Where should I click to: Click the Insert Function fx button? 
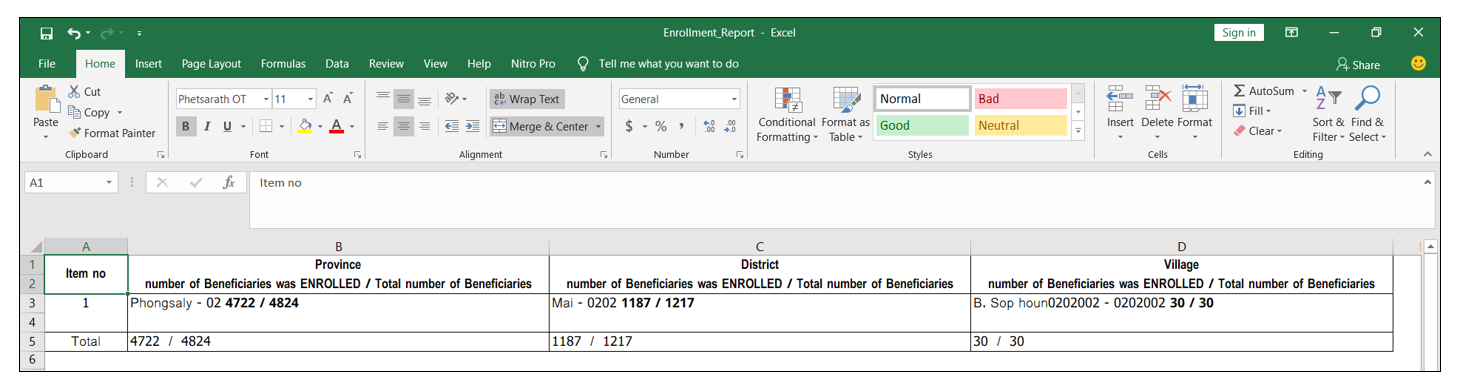pyautogui.click(x=229, y=183)
